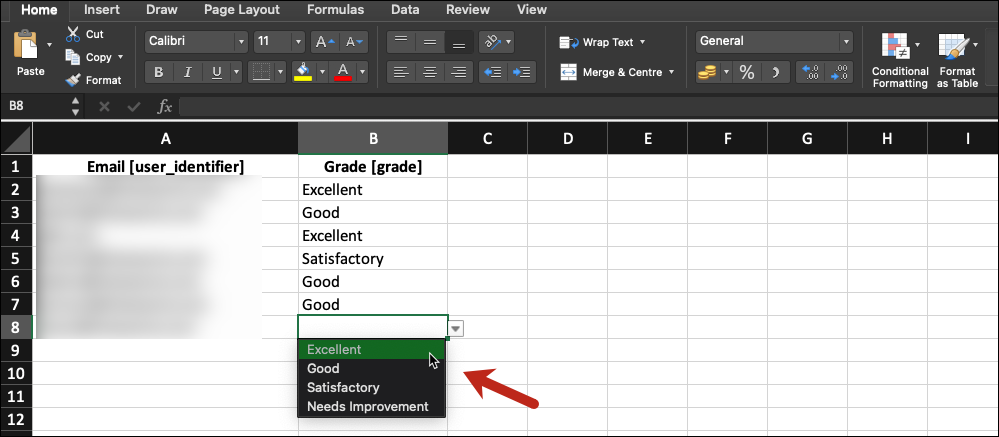The height and width of the screenshot is (437, 999).
Task: Click the Wrap Text button
Action: coord(602,42)
